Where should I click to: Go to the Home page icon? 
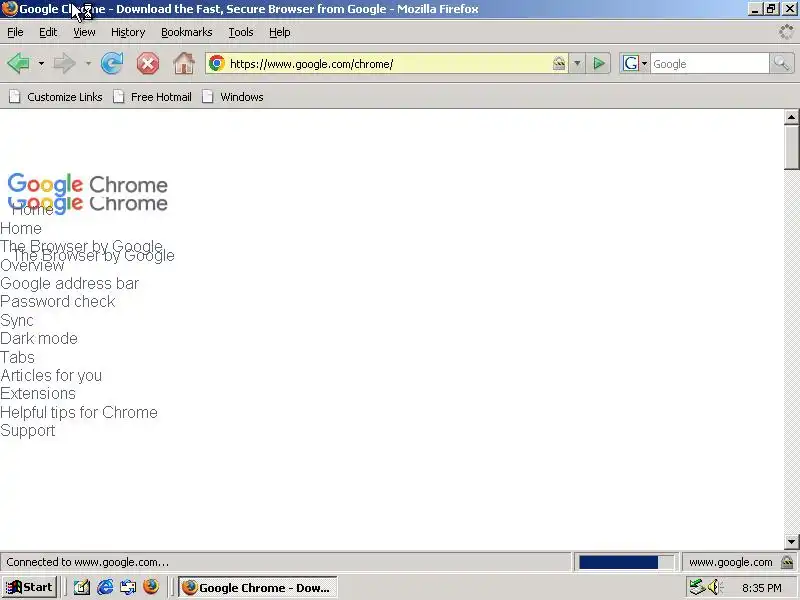click(184, 64)
